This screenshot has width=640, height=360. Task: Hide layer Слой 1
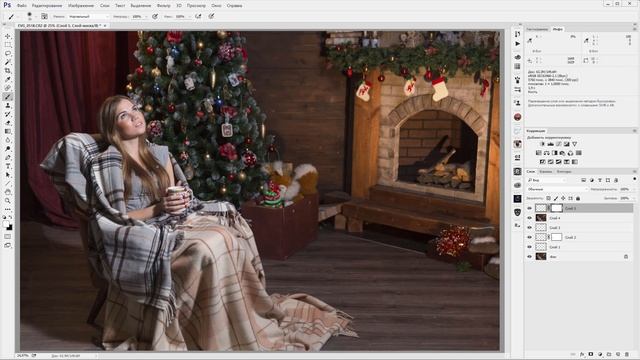coord(529,247)
